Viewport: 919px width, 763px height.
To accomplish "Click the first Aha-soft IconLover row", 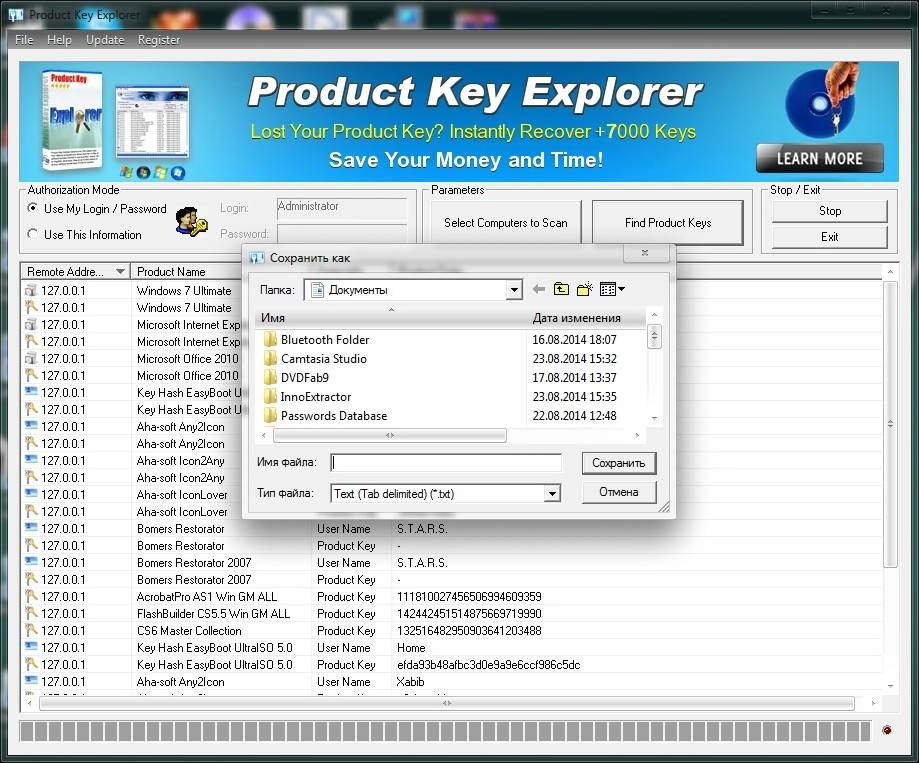I will coord(132,495).
